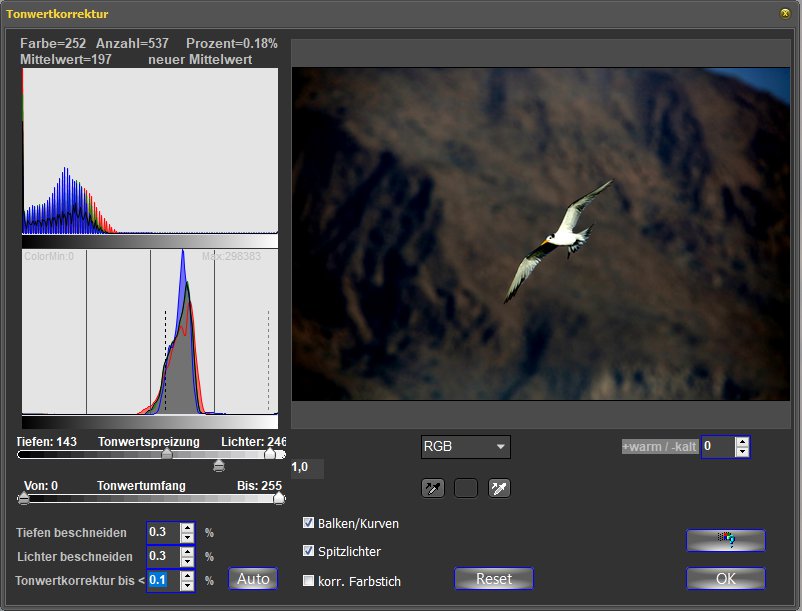Click the gamma midpoint slider handle
Viewport: 802px width, 611px height.
[219, 465]
